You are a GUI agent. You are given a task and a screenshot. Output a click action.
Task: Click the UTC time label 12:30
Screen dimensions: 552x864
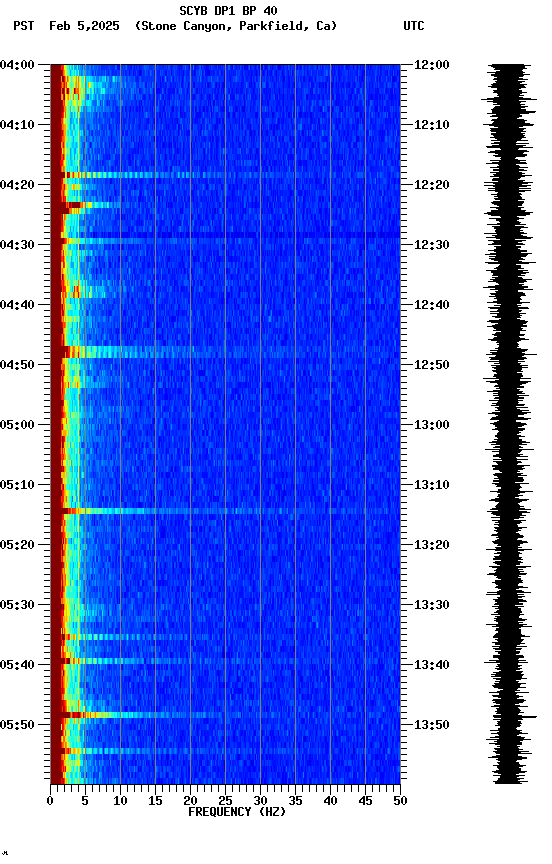pyautogui.click(x=432, y=245)
